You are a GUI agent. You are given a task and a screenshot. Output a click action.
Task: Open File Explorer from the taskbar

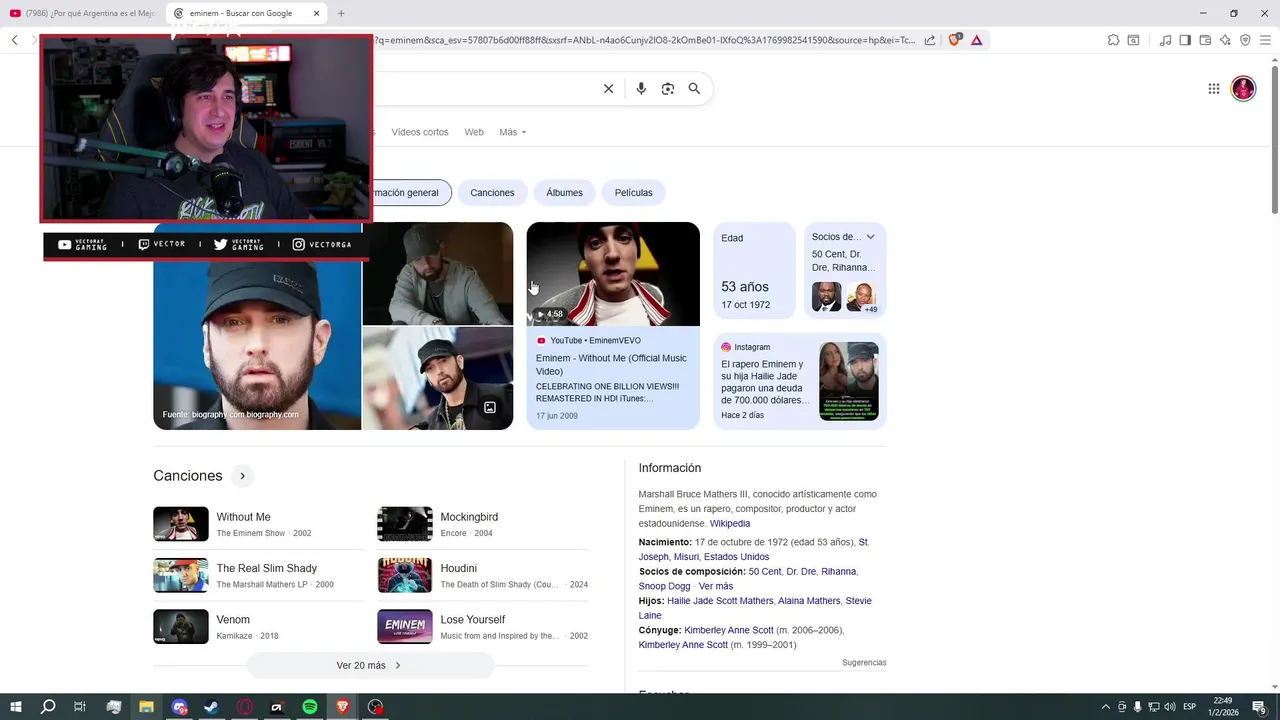point(146,707)
